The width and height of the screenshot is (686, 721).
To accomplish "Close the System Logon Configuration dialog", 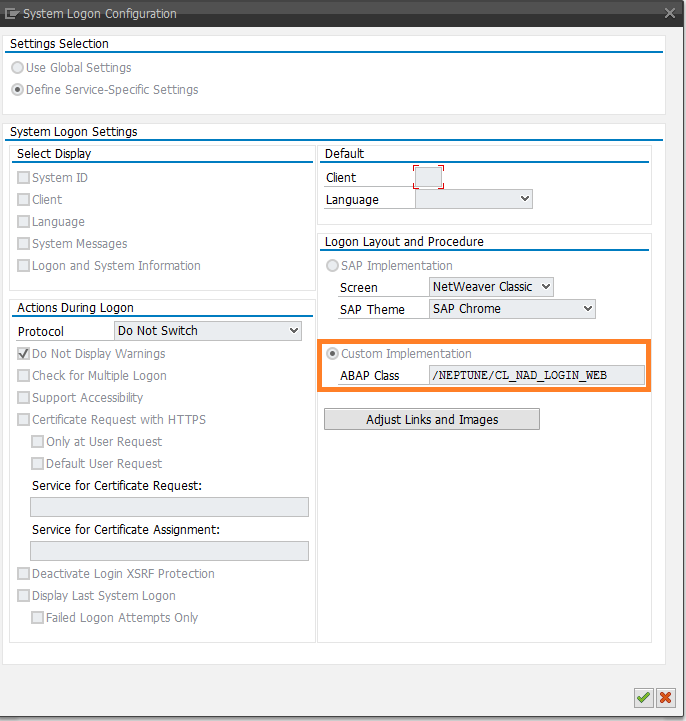I will click(x=670, y=13).
